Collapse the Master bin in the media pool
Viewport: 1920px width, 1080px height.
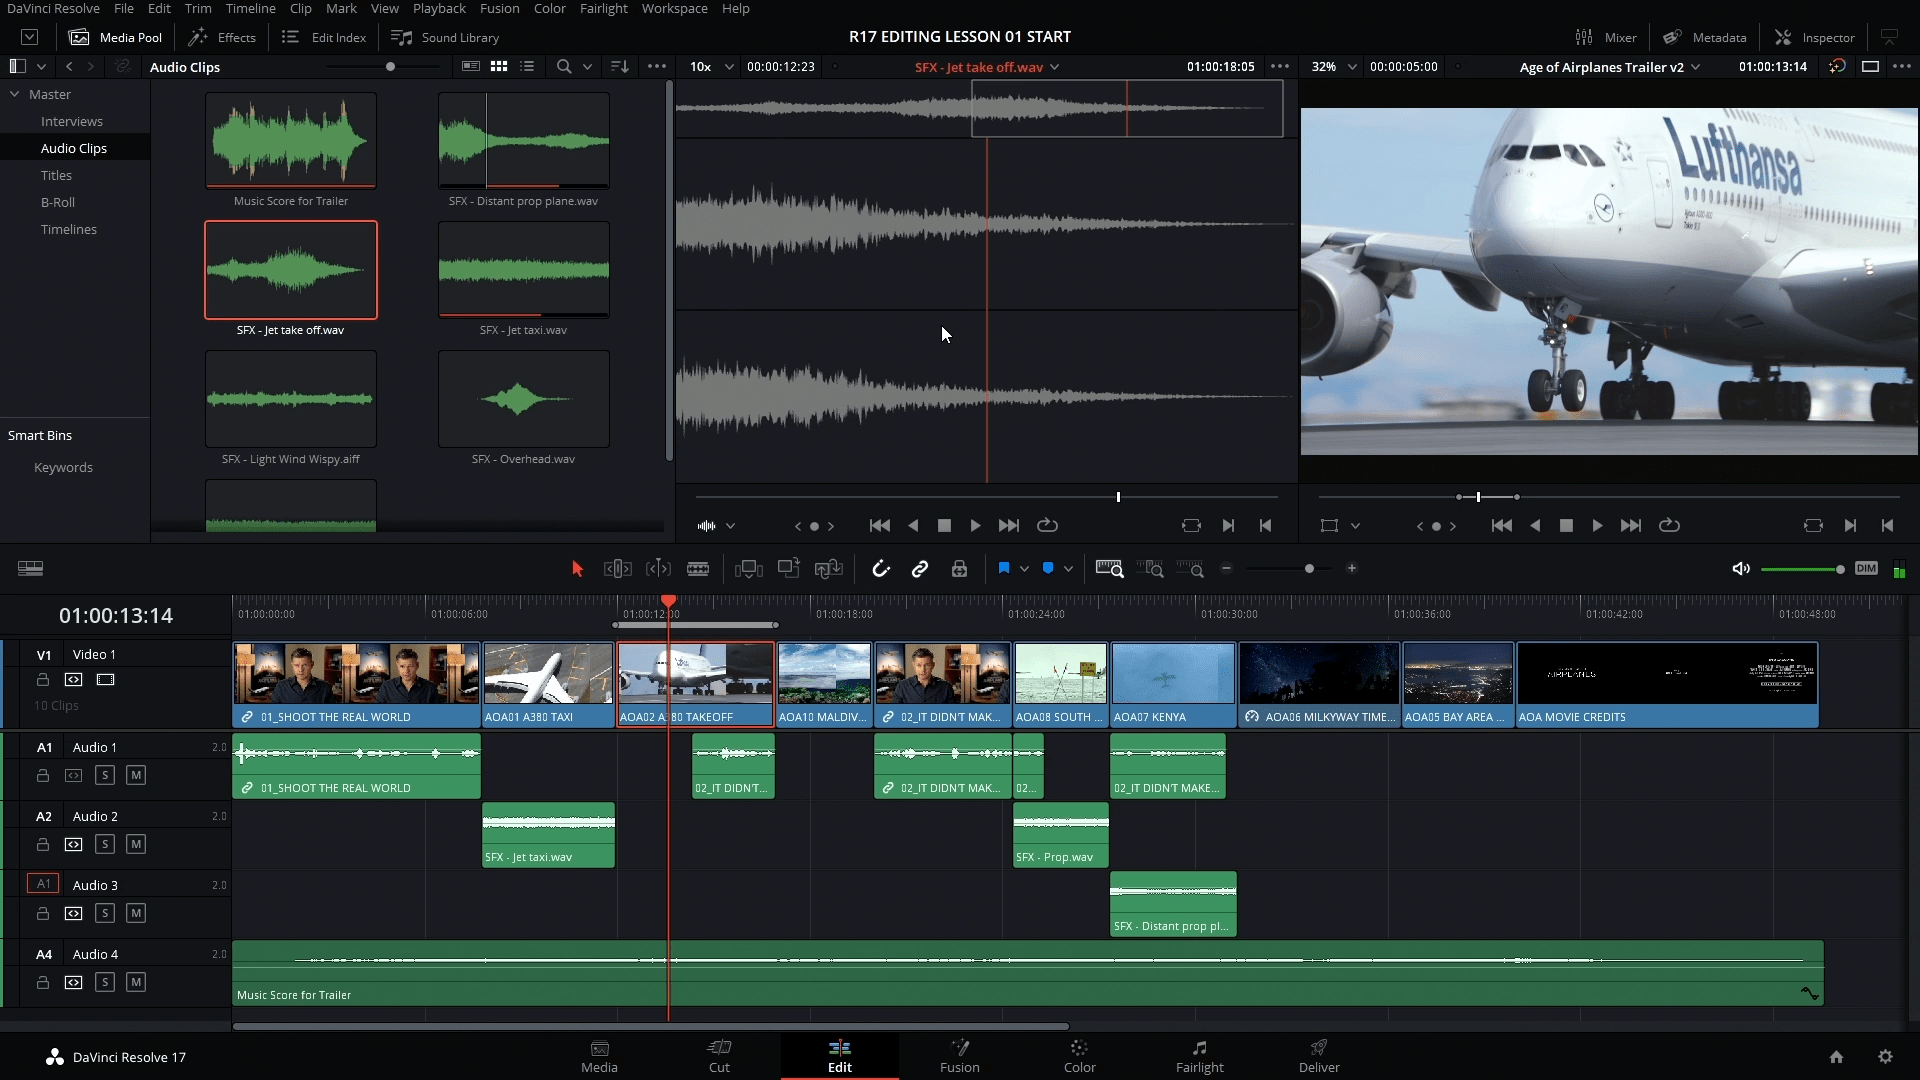point(15,93)
